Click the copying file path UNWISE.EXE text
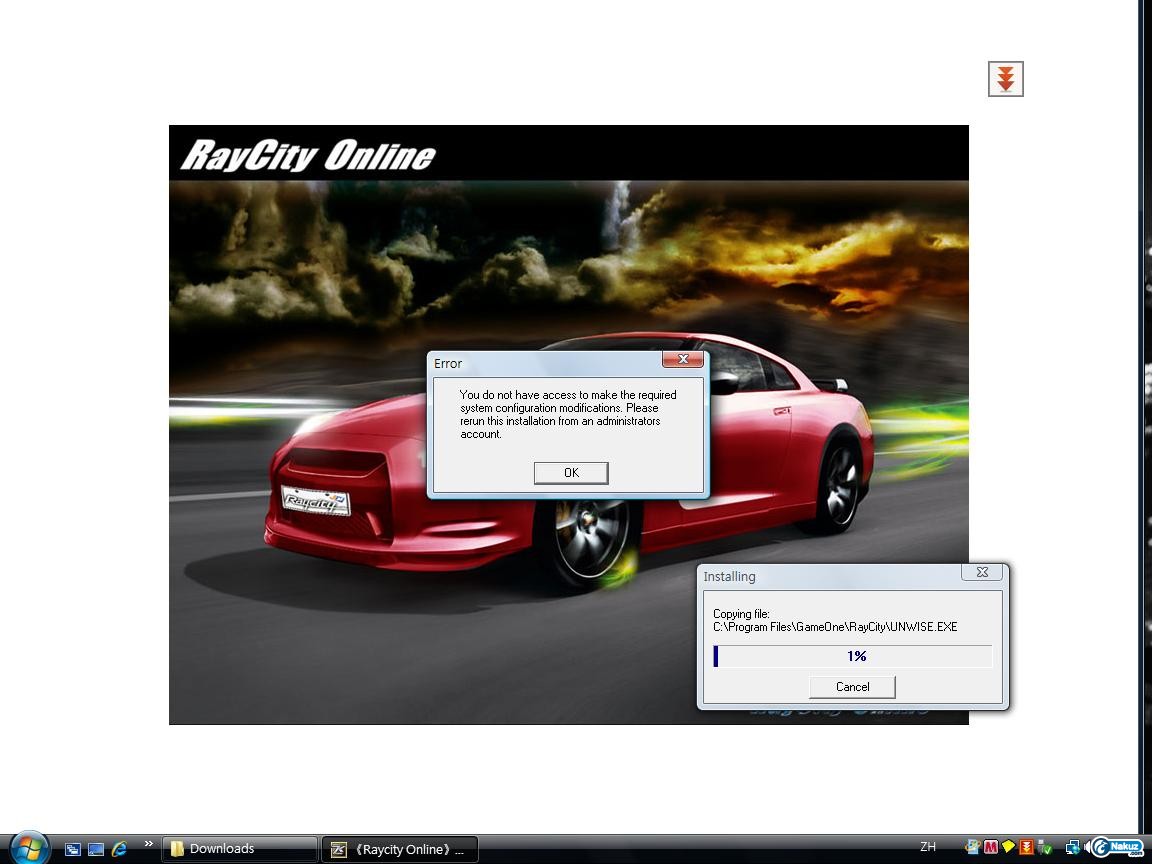 pyautogui.click(x=835, y=627)
